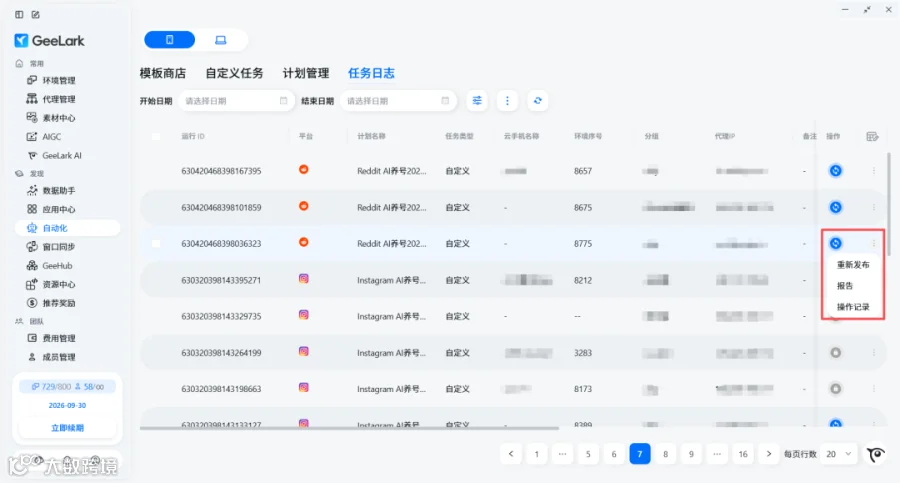Tick checkbox for row 630420468398036323
The width and height of the screenshot is (900, 483).
[x=156, y=244]
